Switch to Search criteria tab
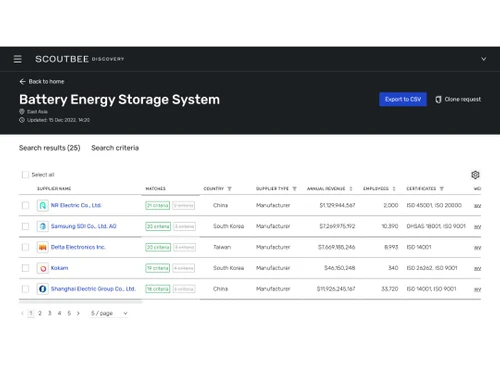 pyautogui.click(x=115, y=148)
